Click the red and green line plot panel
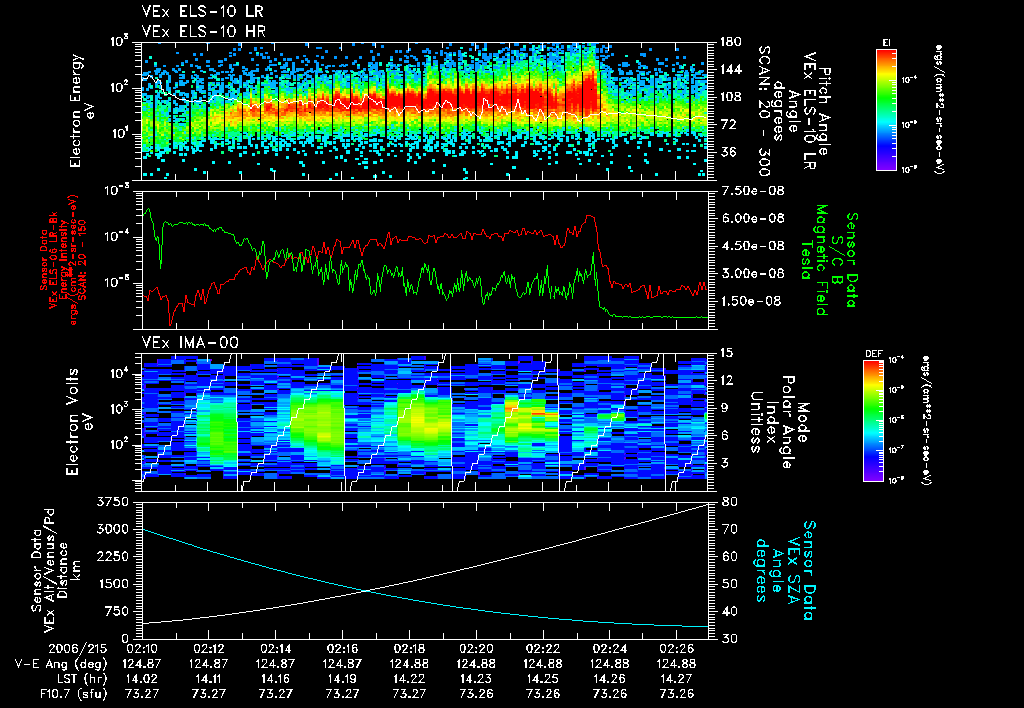 425,260
